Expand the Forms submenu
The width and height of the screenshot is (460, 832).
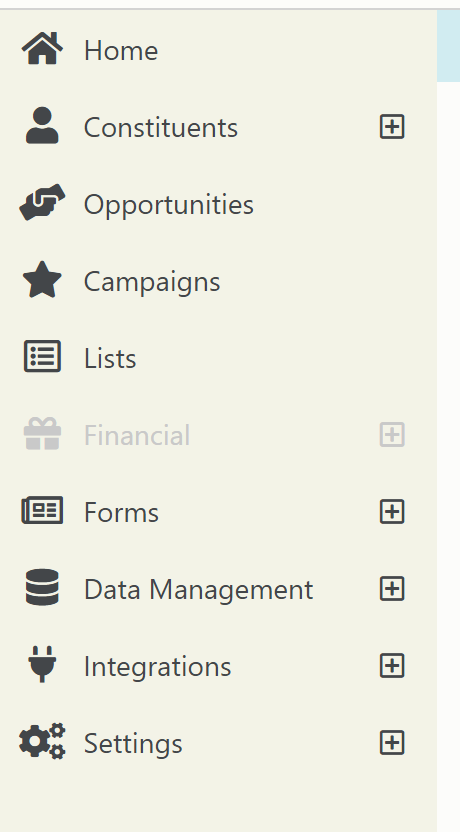392,512
